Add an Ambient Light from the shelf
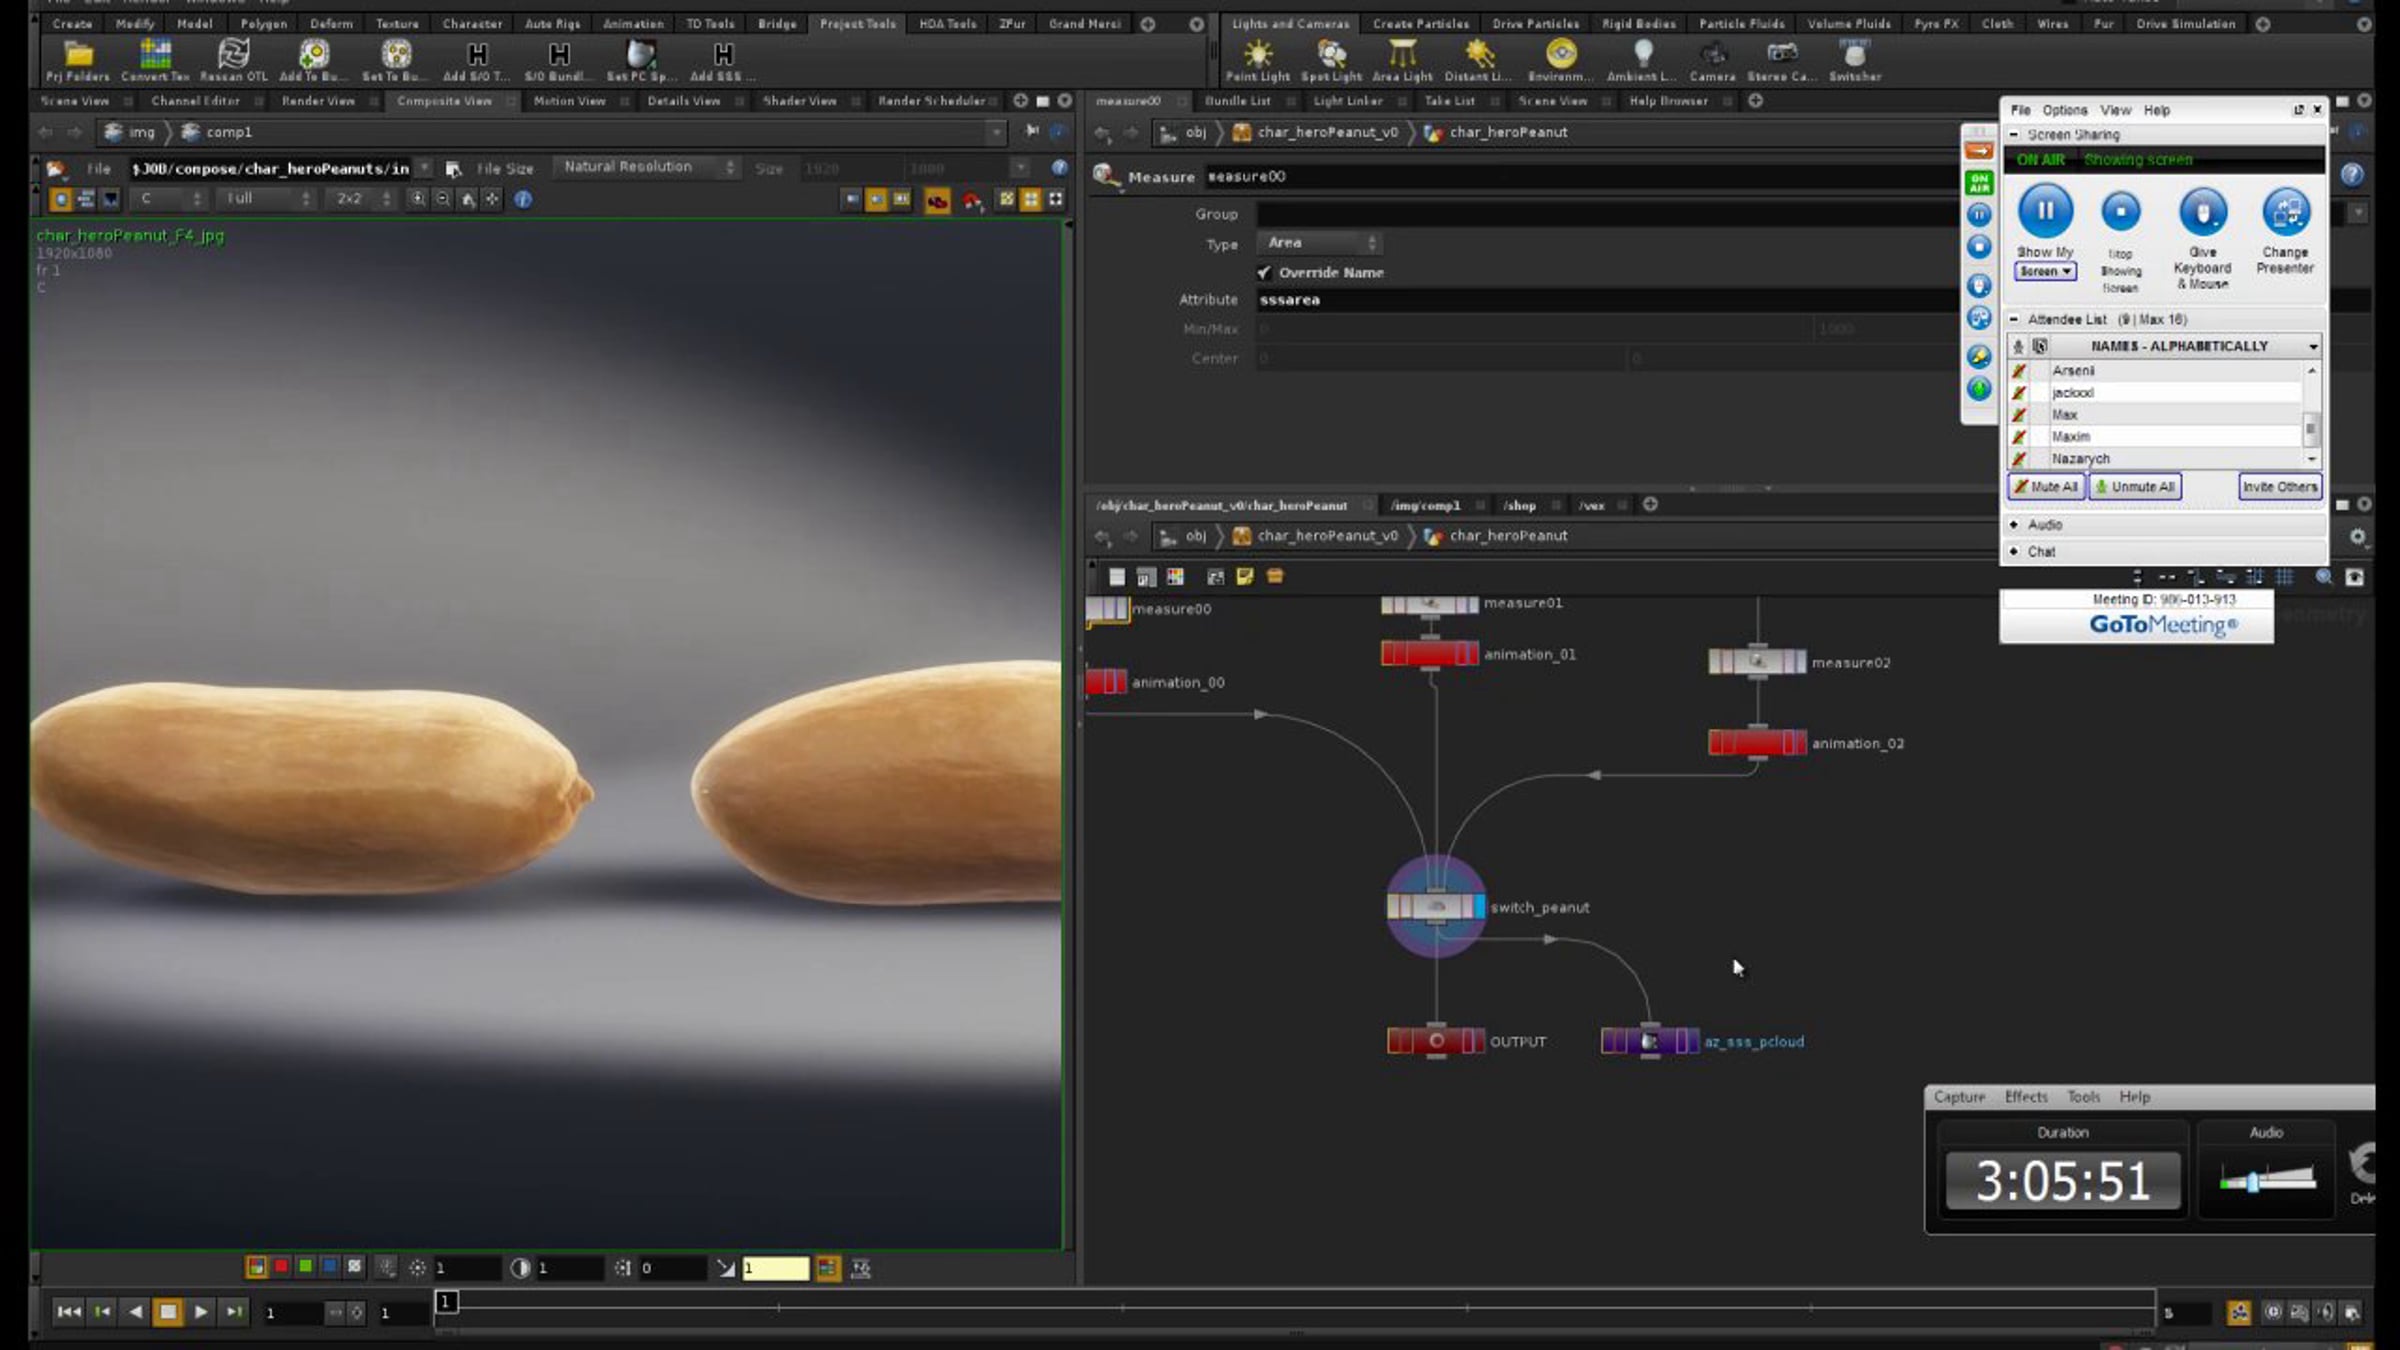 [x=1642, y=60]
